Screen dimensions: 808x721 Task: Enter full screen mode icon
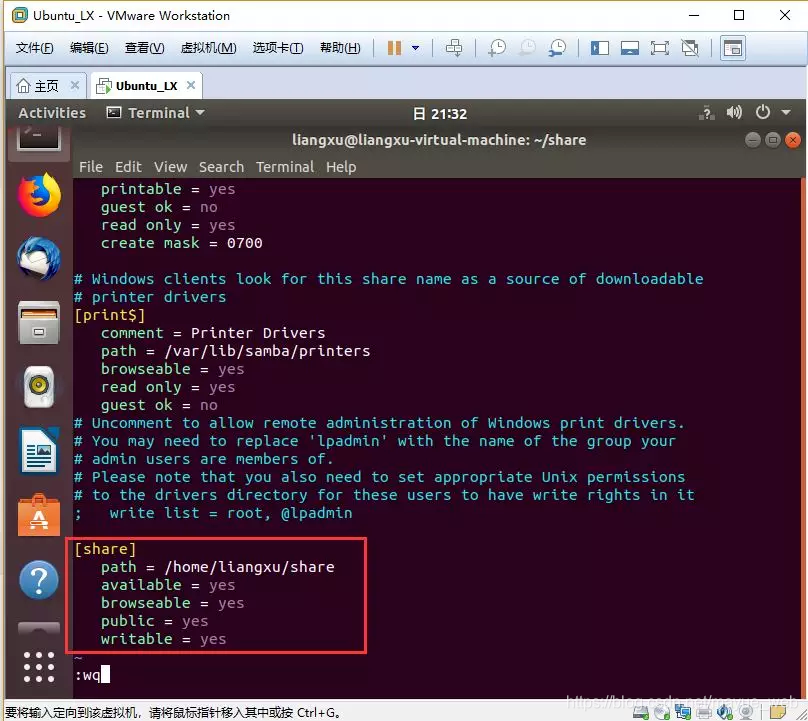click(660, 48)
